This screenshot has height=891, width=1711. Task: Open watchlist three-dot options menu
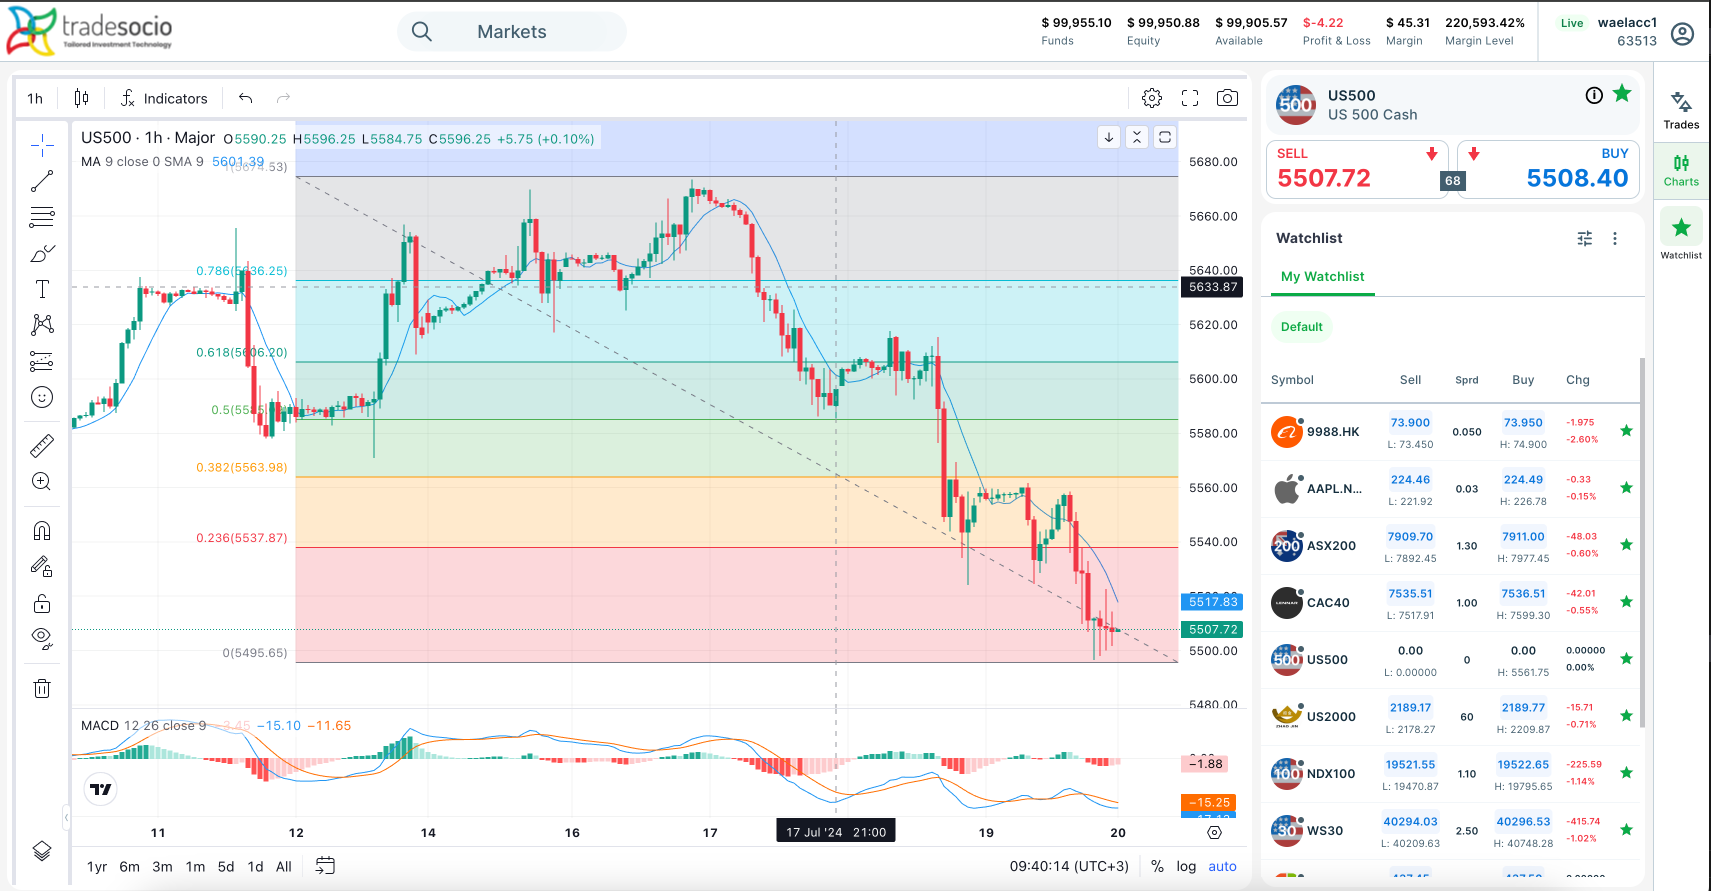click(x=1614, y=238)
